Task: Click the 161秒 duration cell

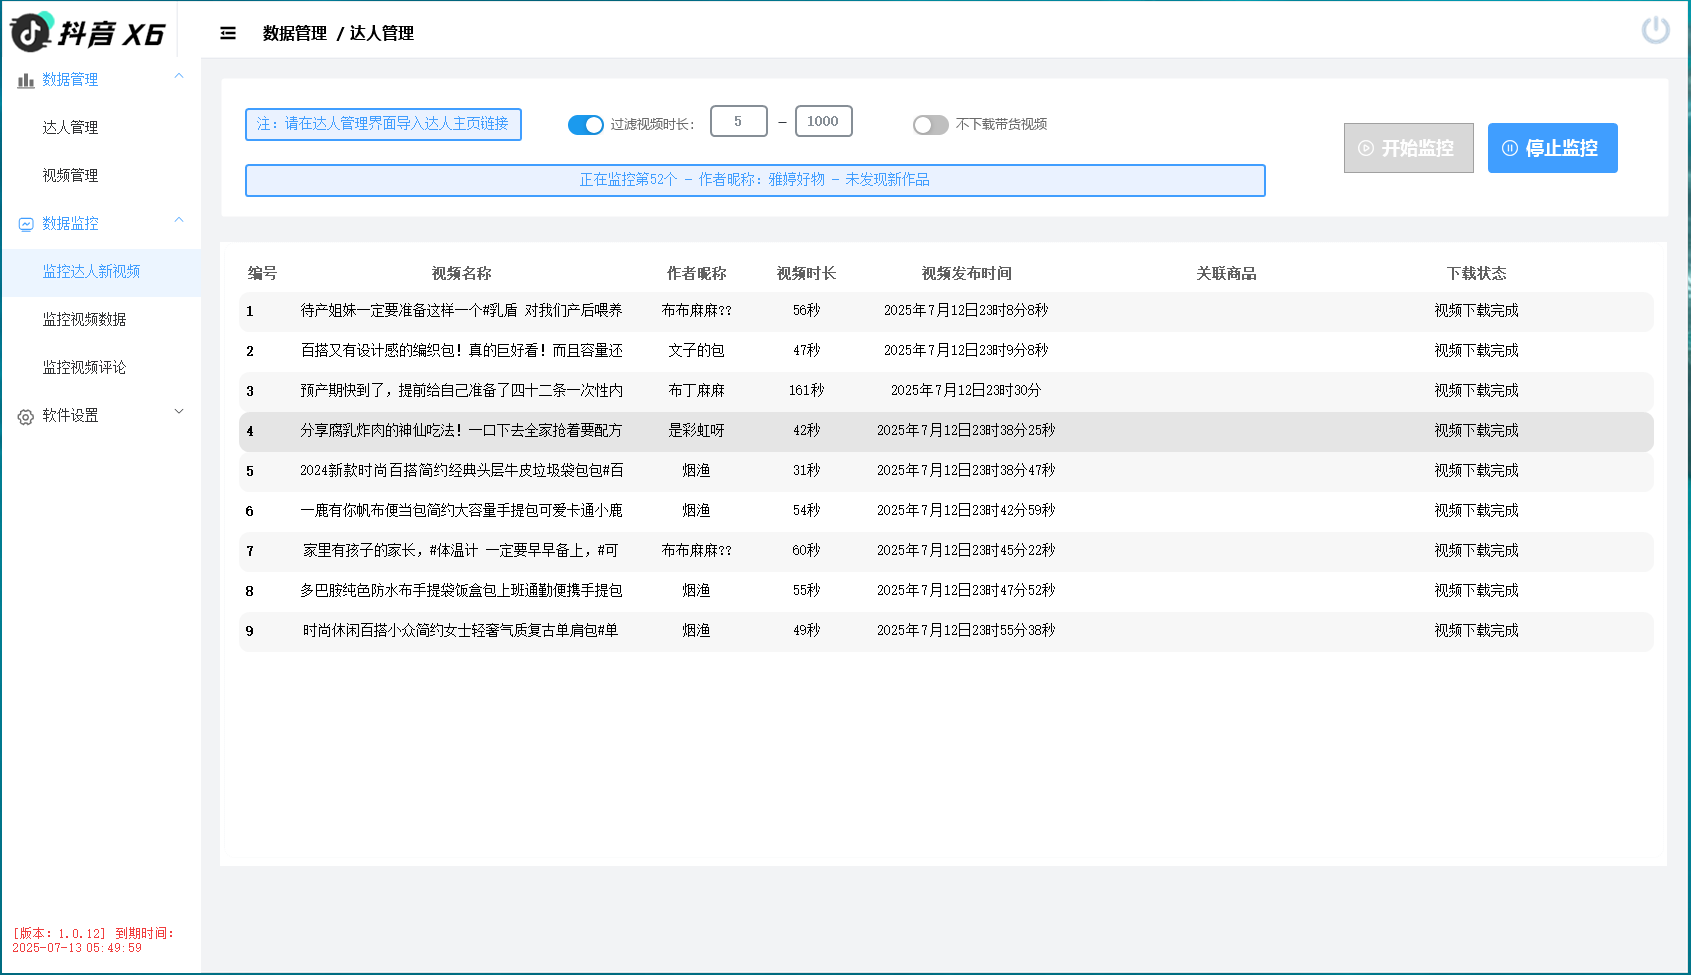Action: [x=807, y=391]
